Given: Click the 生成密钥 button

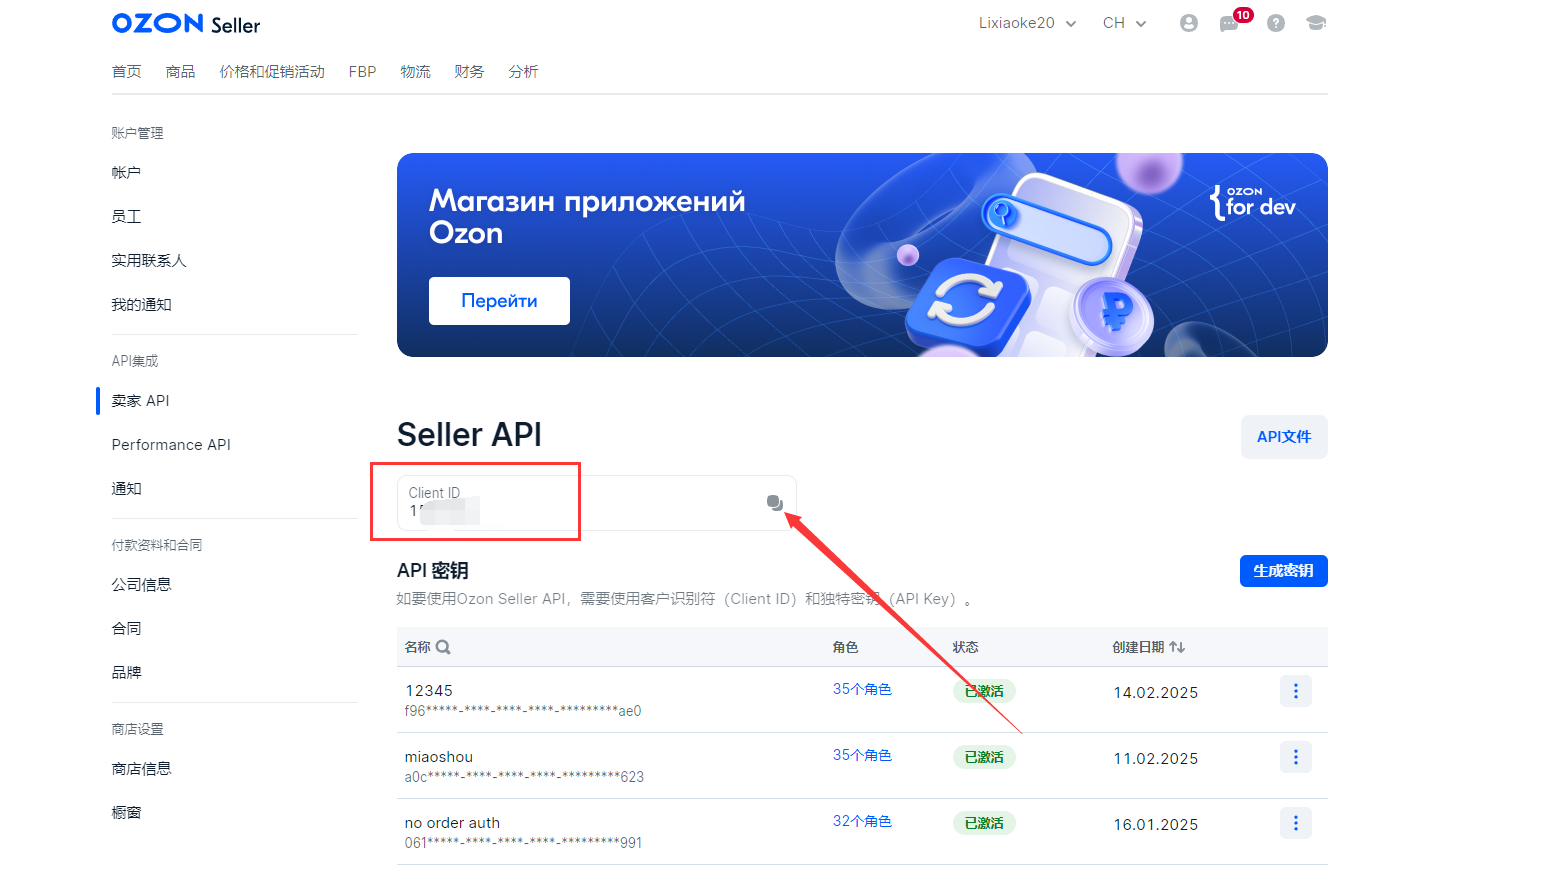Looking at the screenshot, I should pyautogui.click(x=1283, y=571).
